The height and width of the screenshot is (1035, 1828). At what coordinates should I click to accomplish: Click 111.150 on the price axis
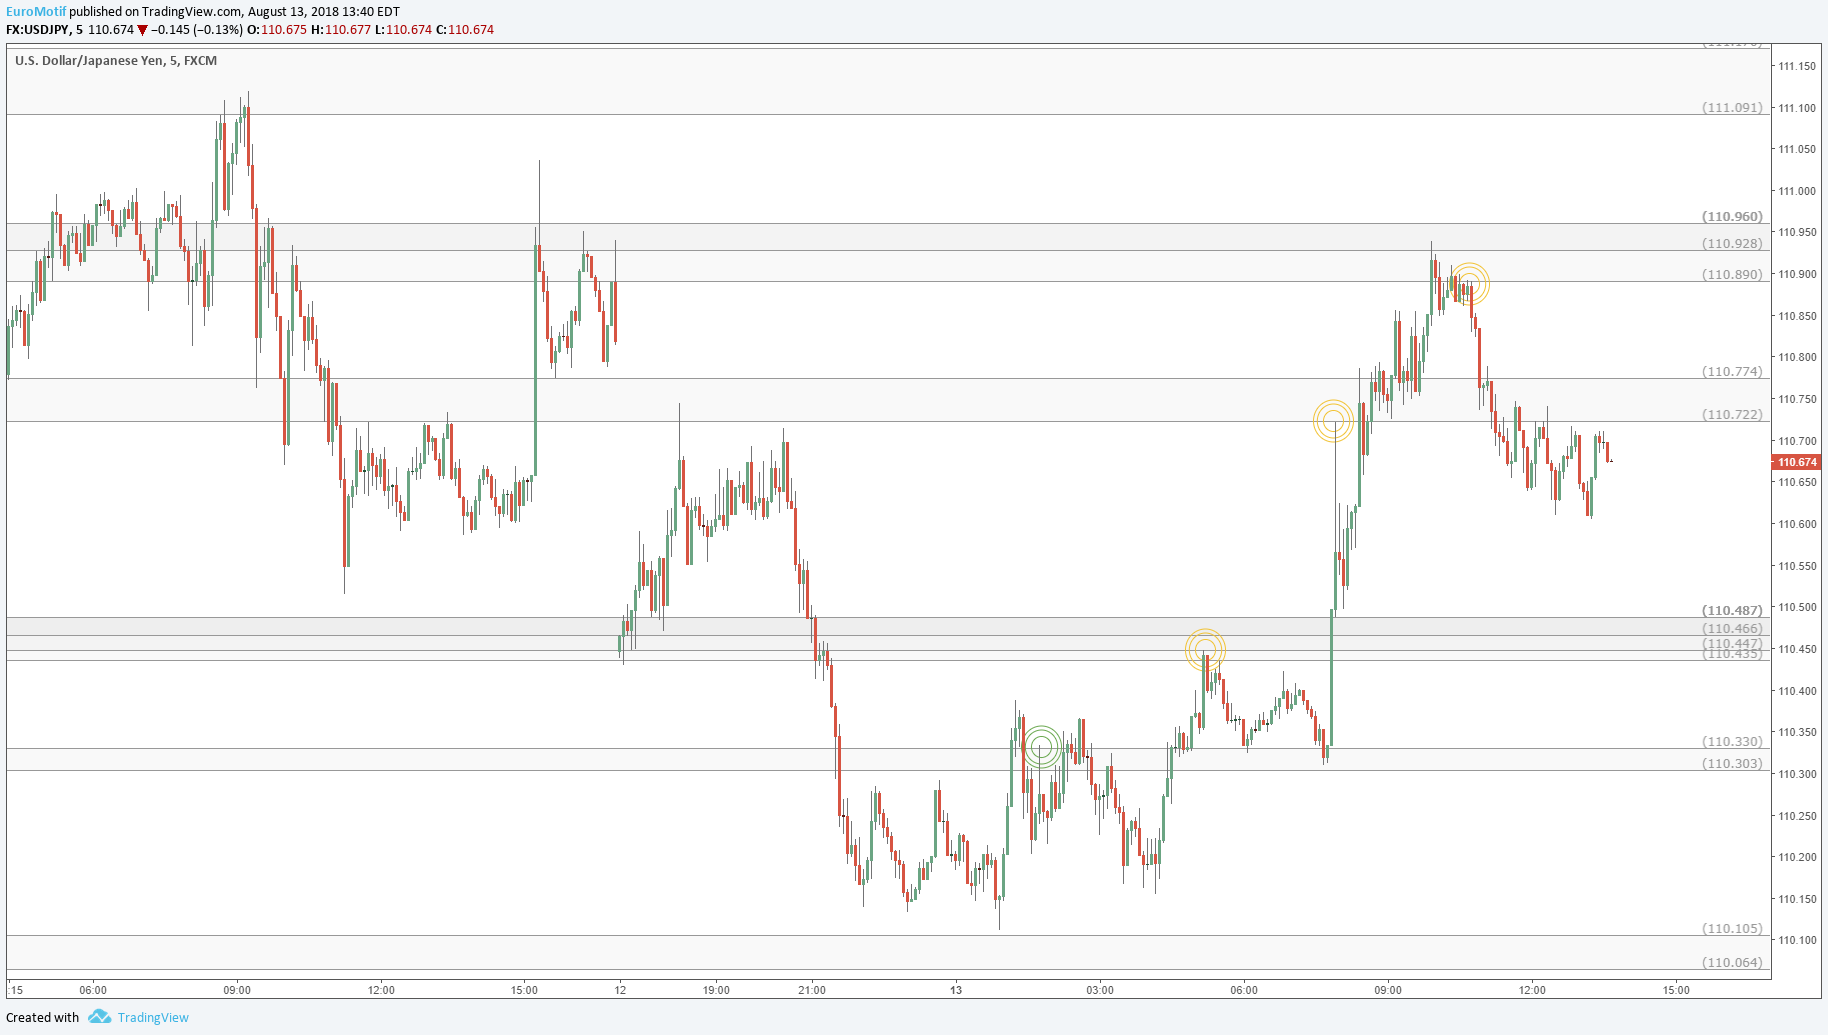click(1797, 66)
